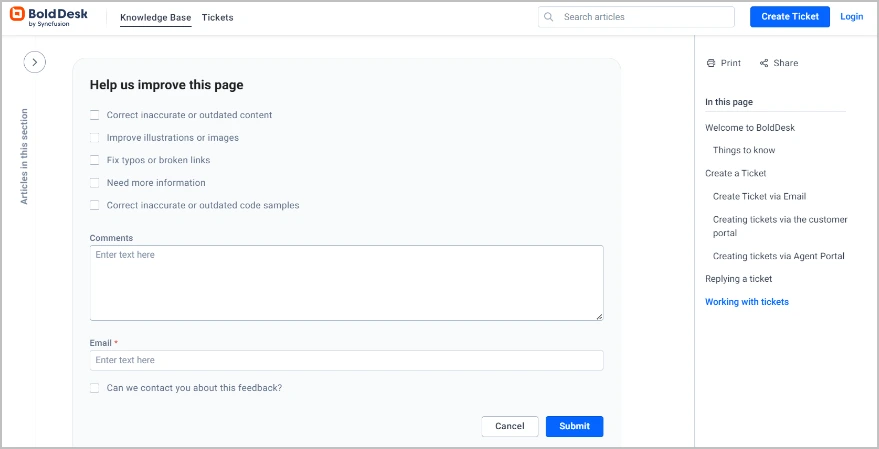Screen dimensions: 879x449
Task: Focus the Search articles field
Action: coord(636,17)
